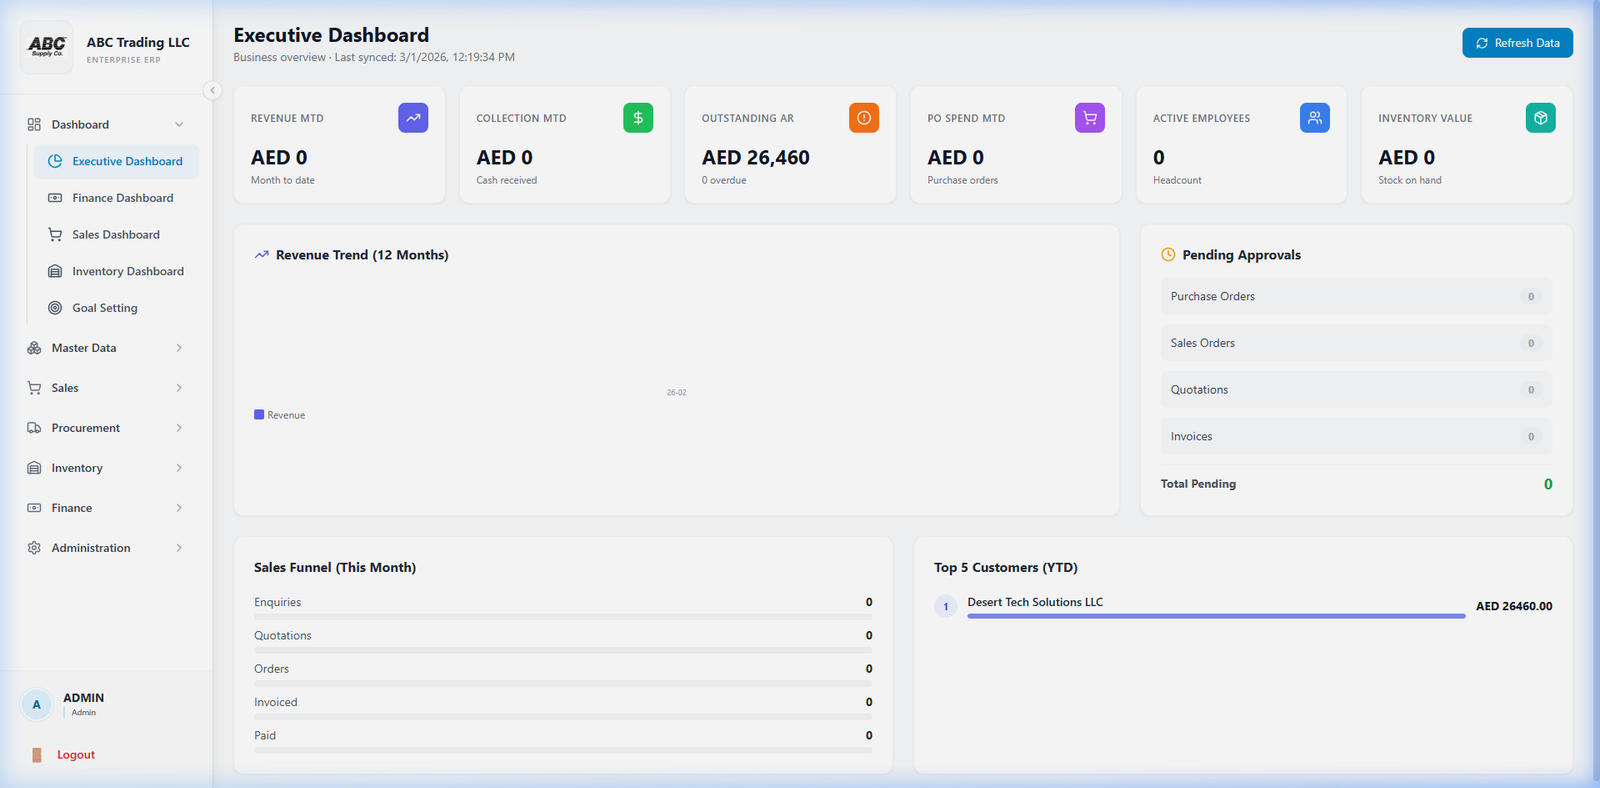This screenshot has height=788, width=1600.
Task: Open pending Quotations row
Action: click(x=1356, y=390)
